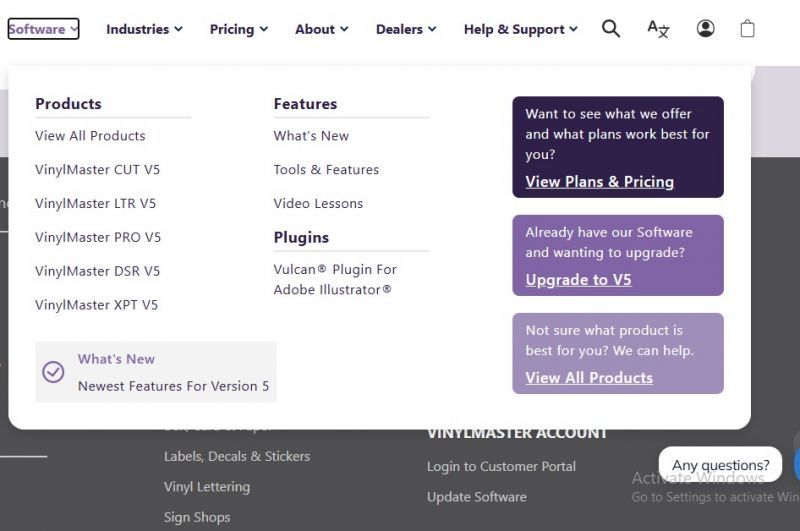Click the Upgrade to V5 link
Viewport: 800px width, 531px height.
(578, 280)
